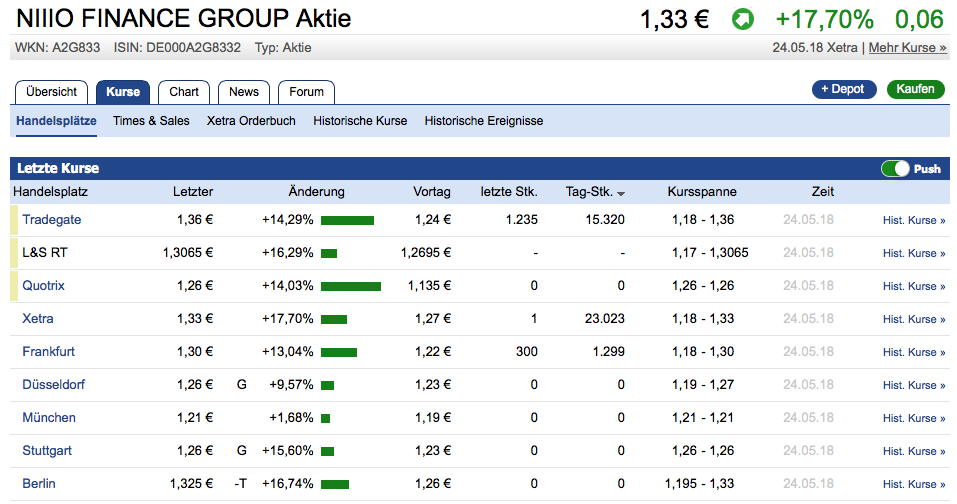Open Xetra Orderbuch submenu
957x504 pixels.
pos(251,121)
